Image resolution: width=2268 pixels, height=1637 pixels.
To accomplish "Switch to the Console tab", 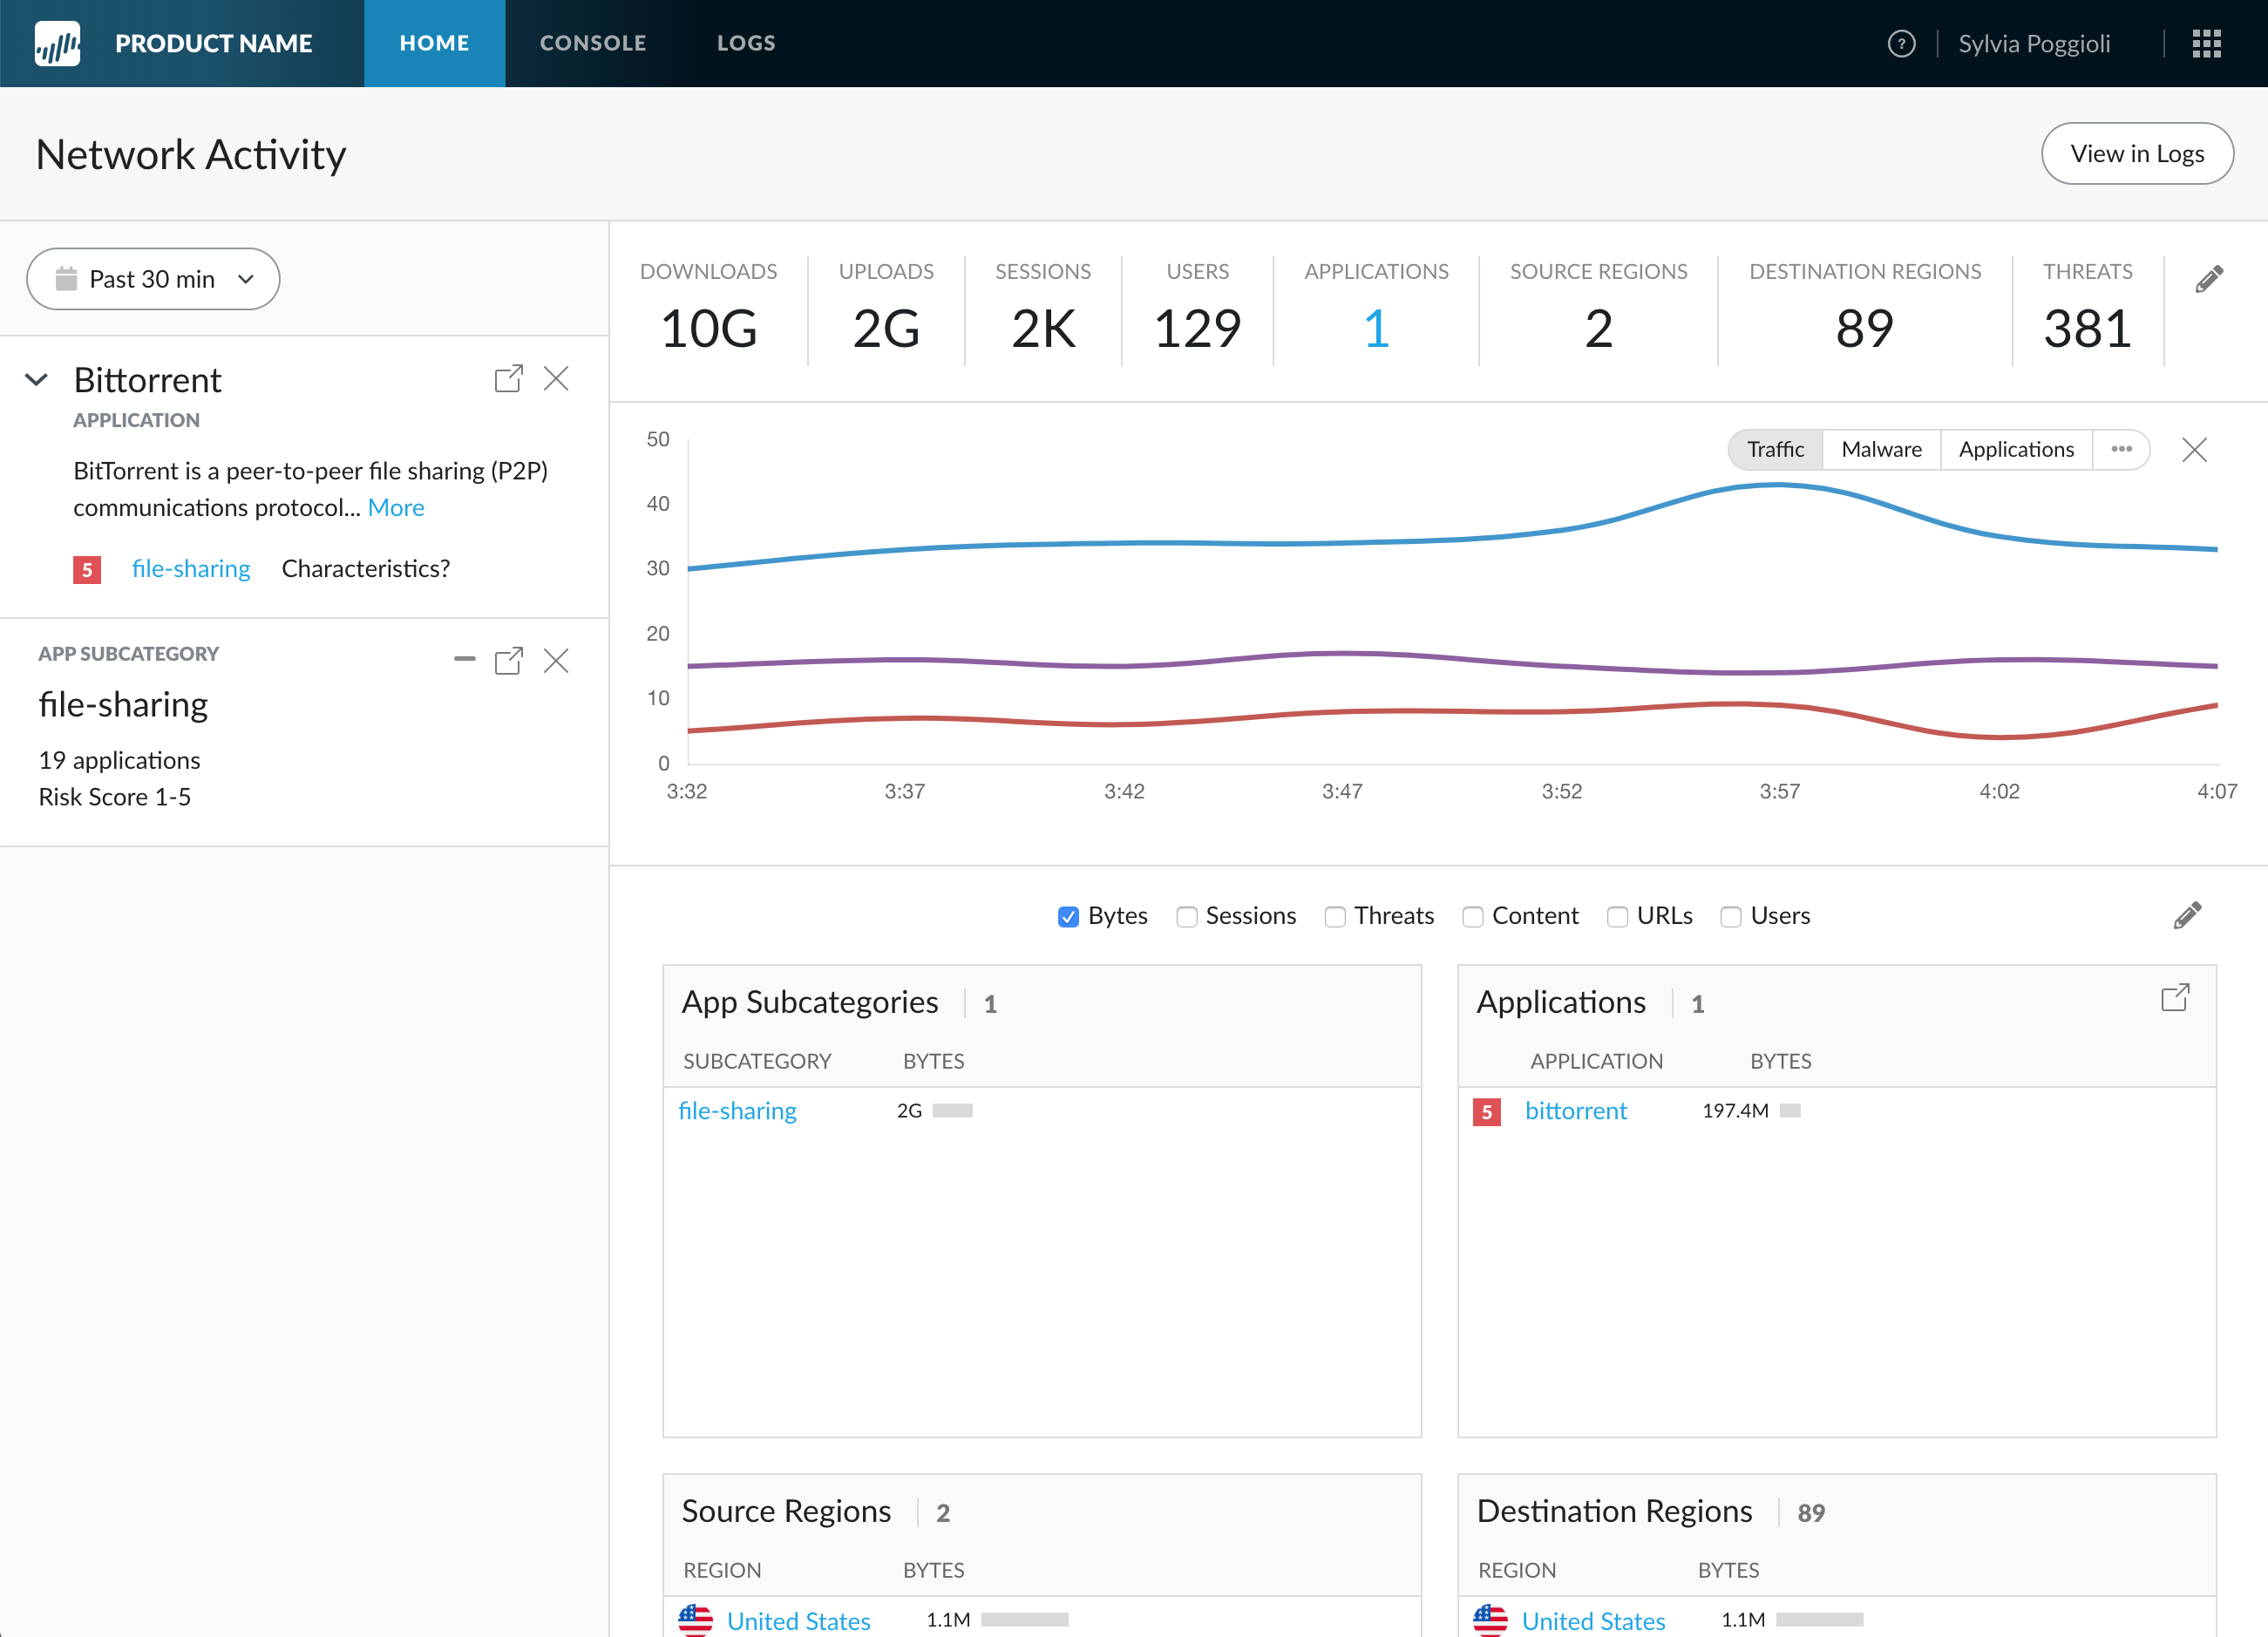I will [x=593, y=43].
